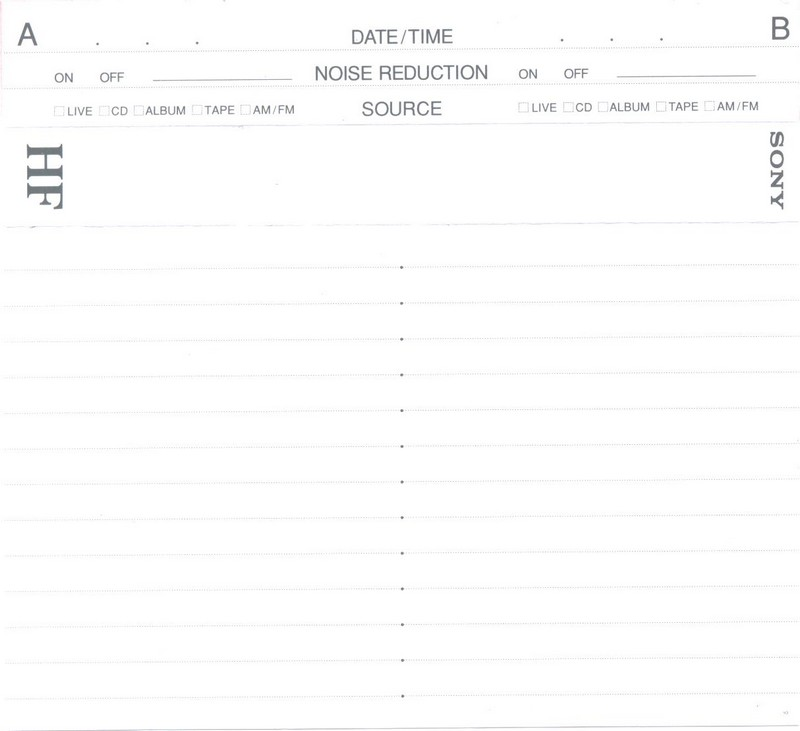Check the side B LIVE checkbox

coord(524,107)
